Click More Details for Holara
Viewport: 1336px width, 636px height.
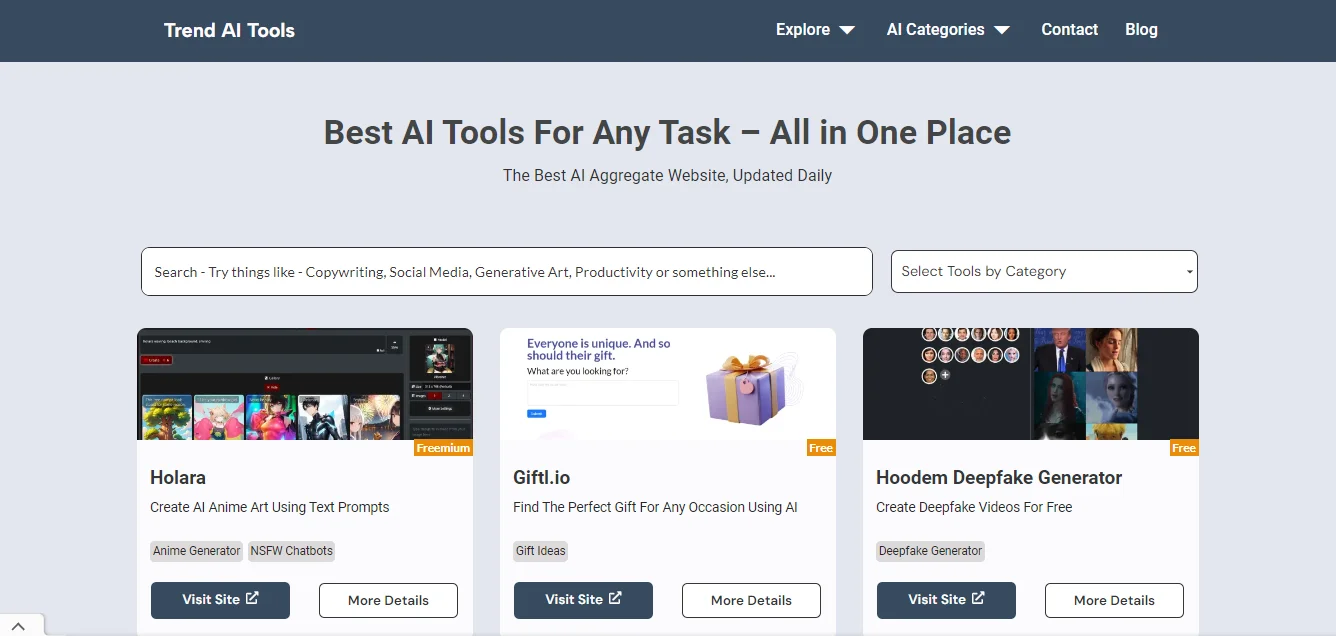click(388, 600)
